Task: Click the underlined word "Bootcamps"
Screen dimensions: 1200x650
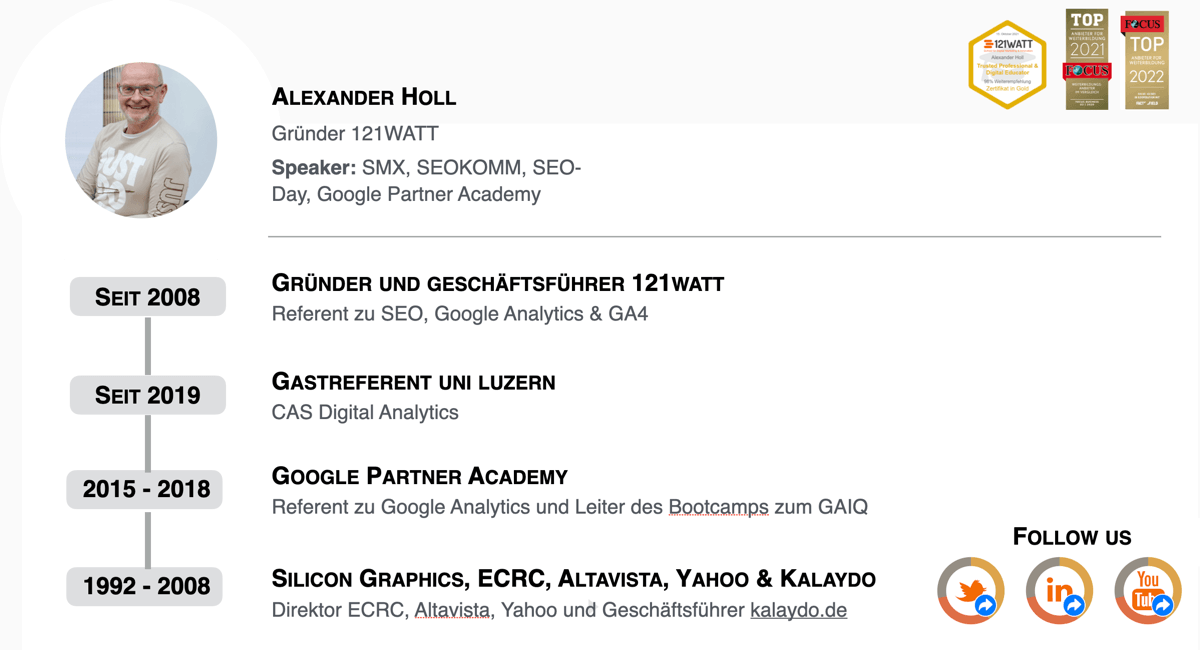Action: pyautogui.click(x=718, y=507)
